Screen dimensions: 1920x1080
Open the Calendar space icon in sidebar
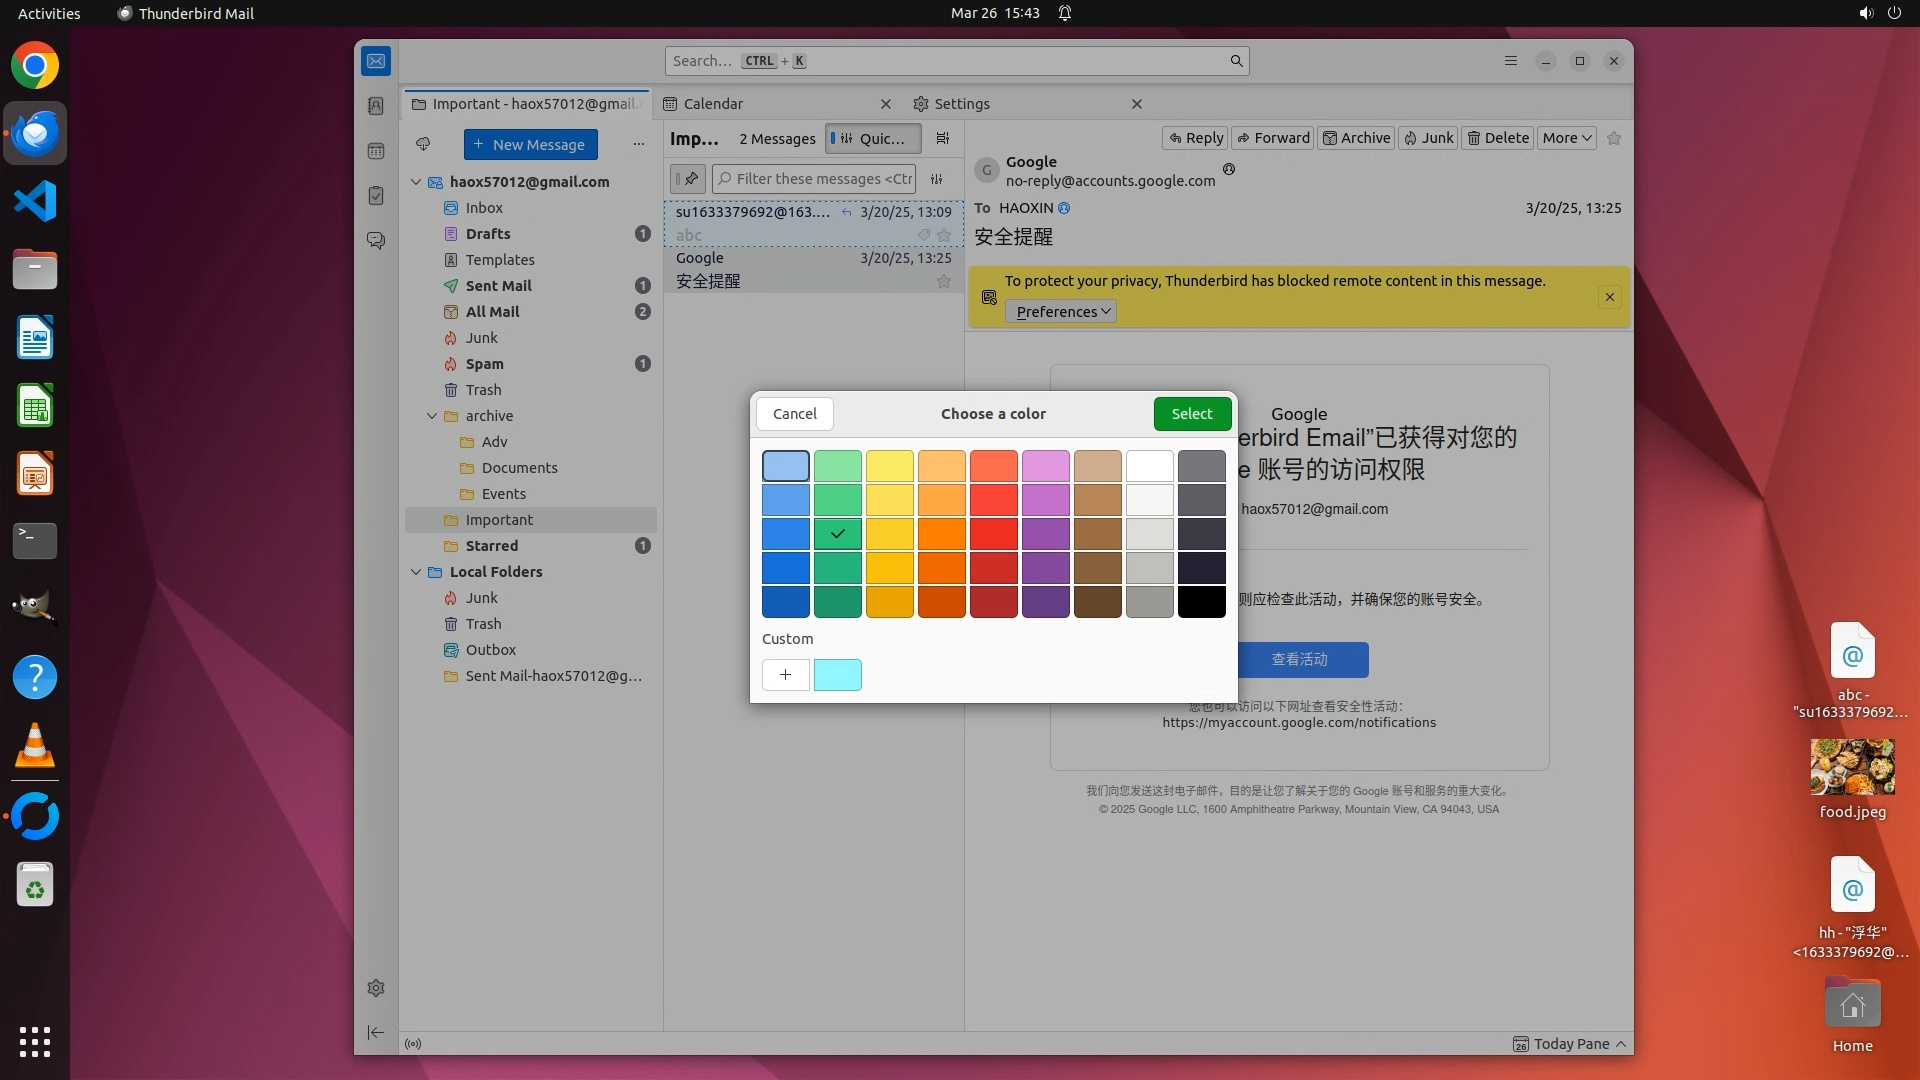click(376, 151)
